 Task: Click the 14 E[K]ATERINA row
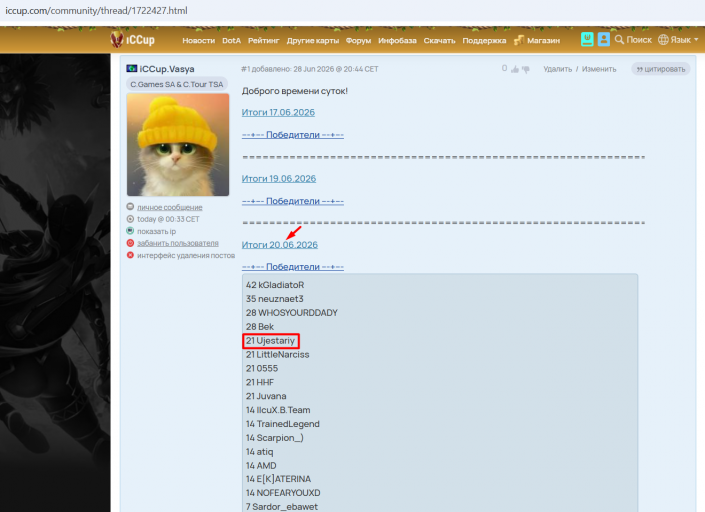tap(278, 479)
